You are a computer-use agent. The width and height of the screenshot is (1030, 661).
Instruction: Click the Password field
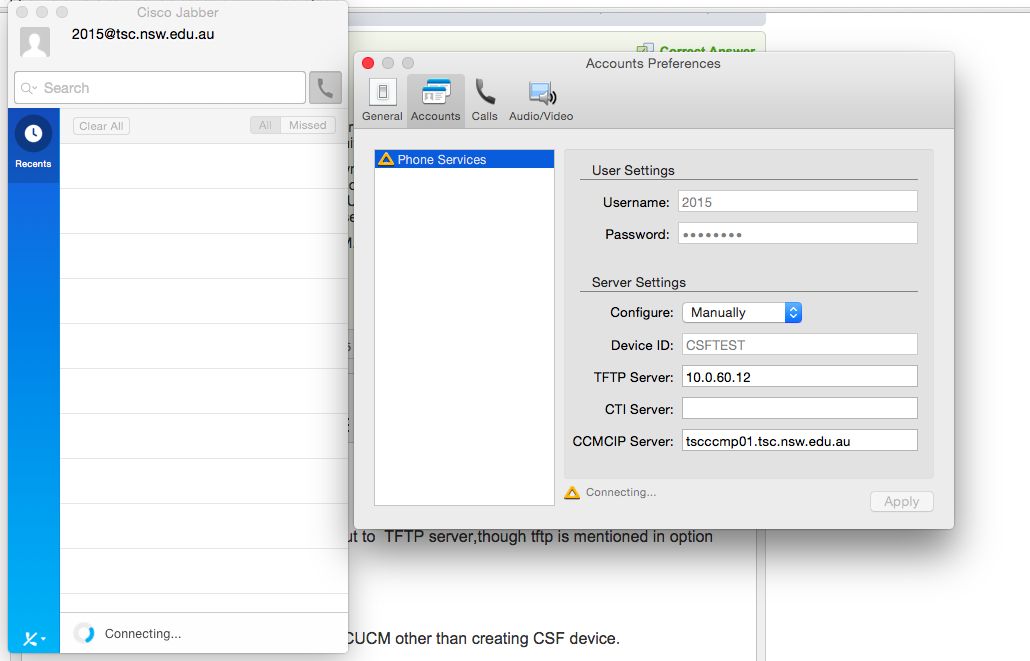click(797, 234)
